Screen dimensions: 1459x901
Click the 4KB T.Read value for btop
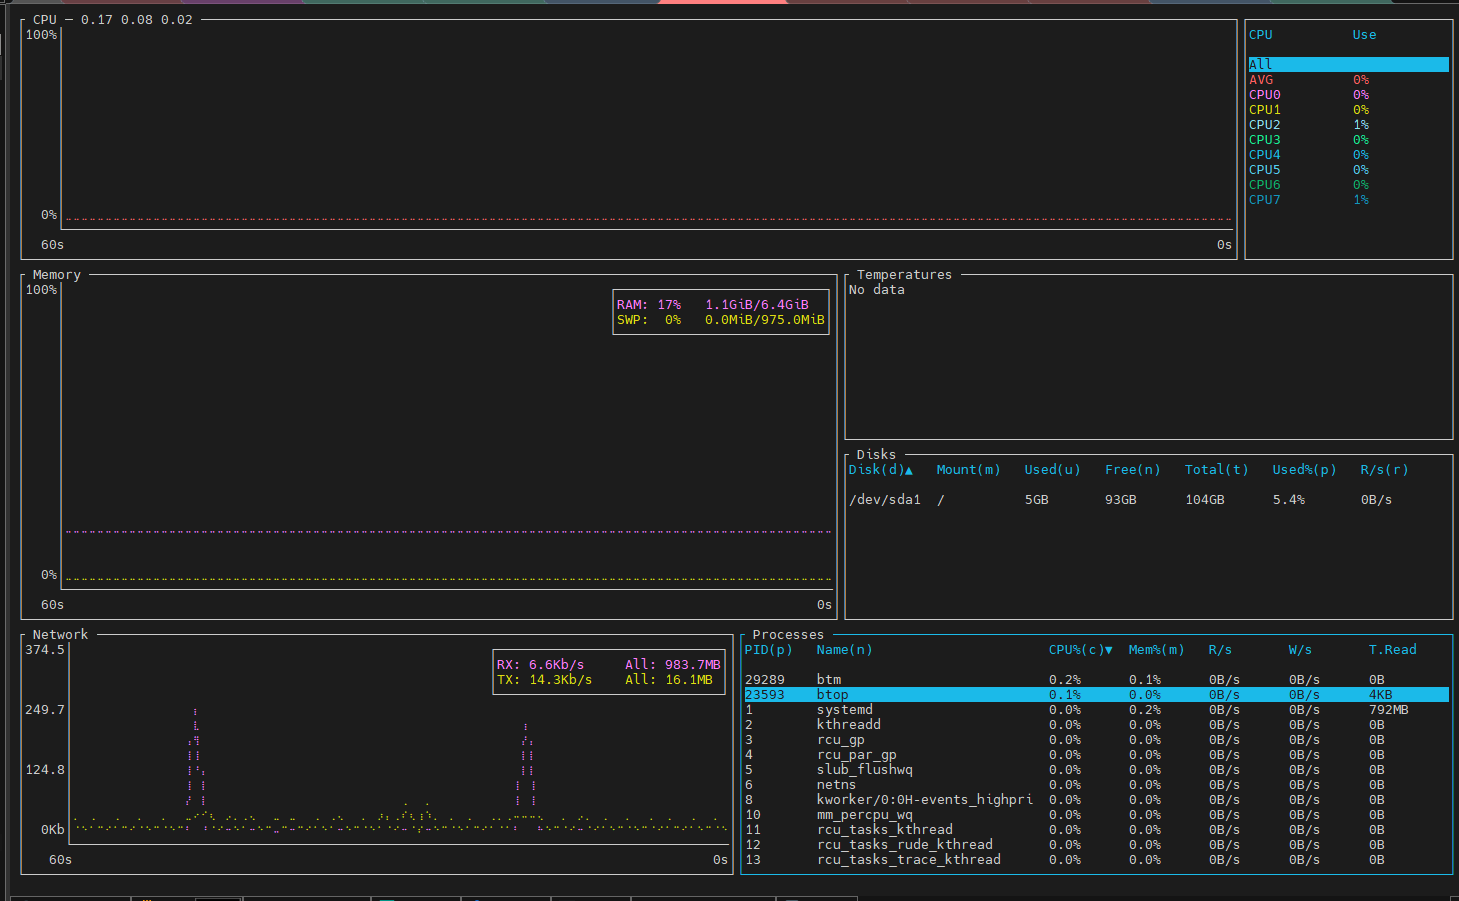pyautogui.click(x=1380, y=694)
